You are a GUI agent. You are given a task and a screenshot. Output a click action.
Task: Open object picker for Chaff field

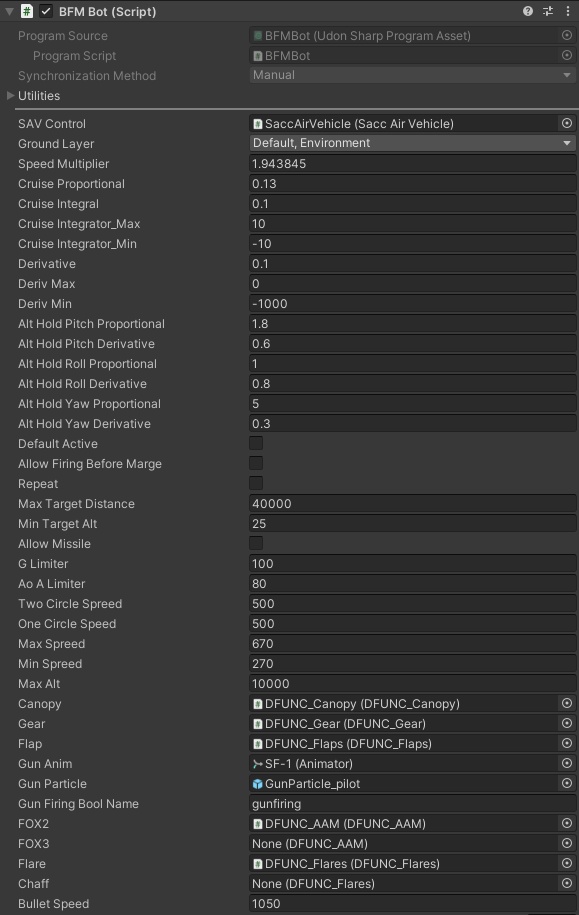click(x=567, y=883)
